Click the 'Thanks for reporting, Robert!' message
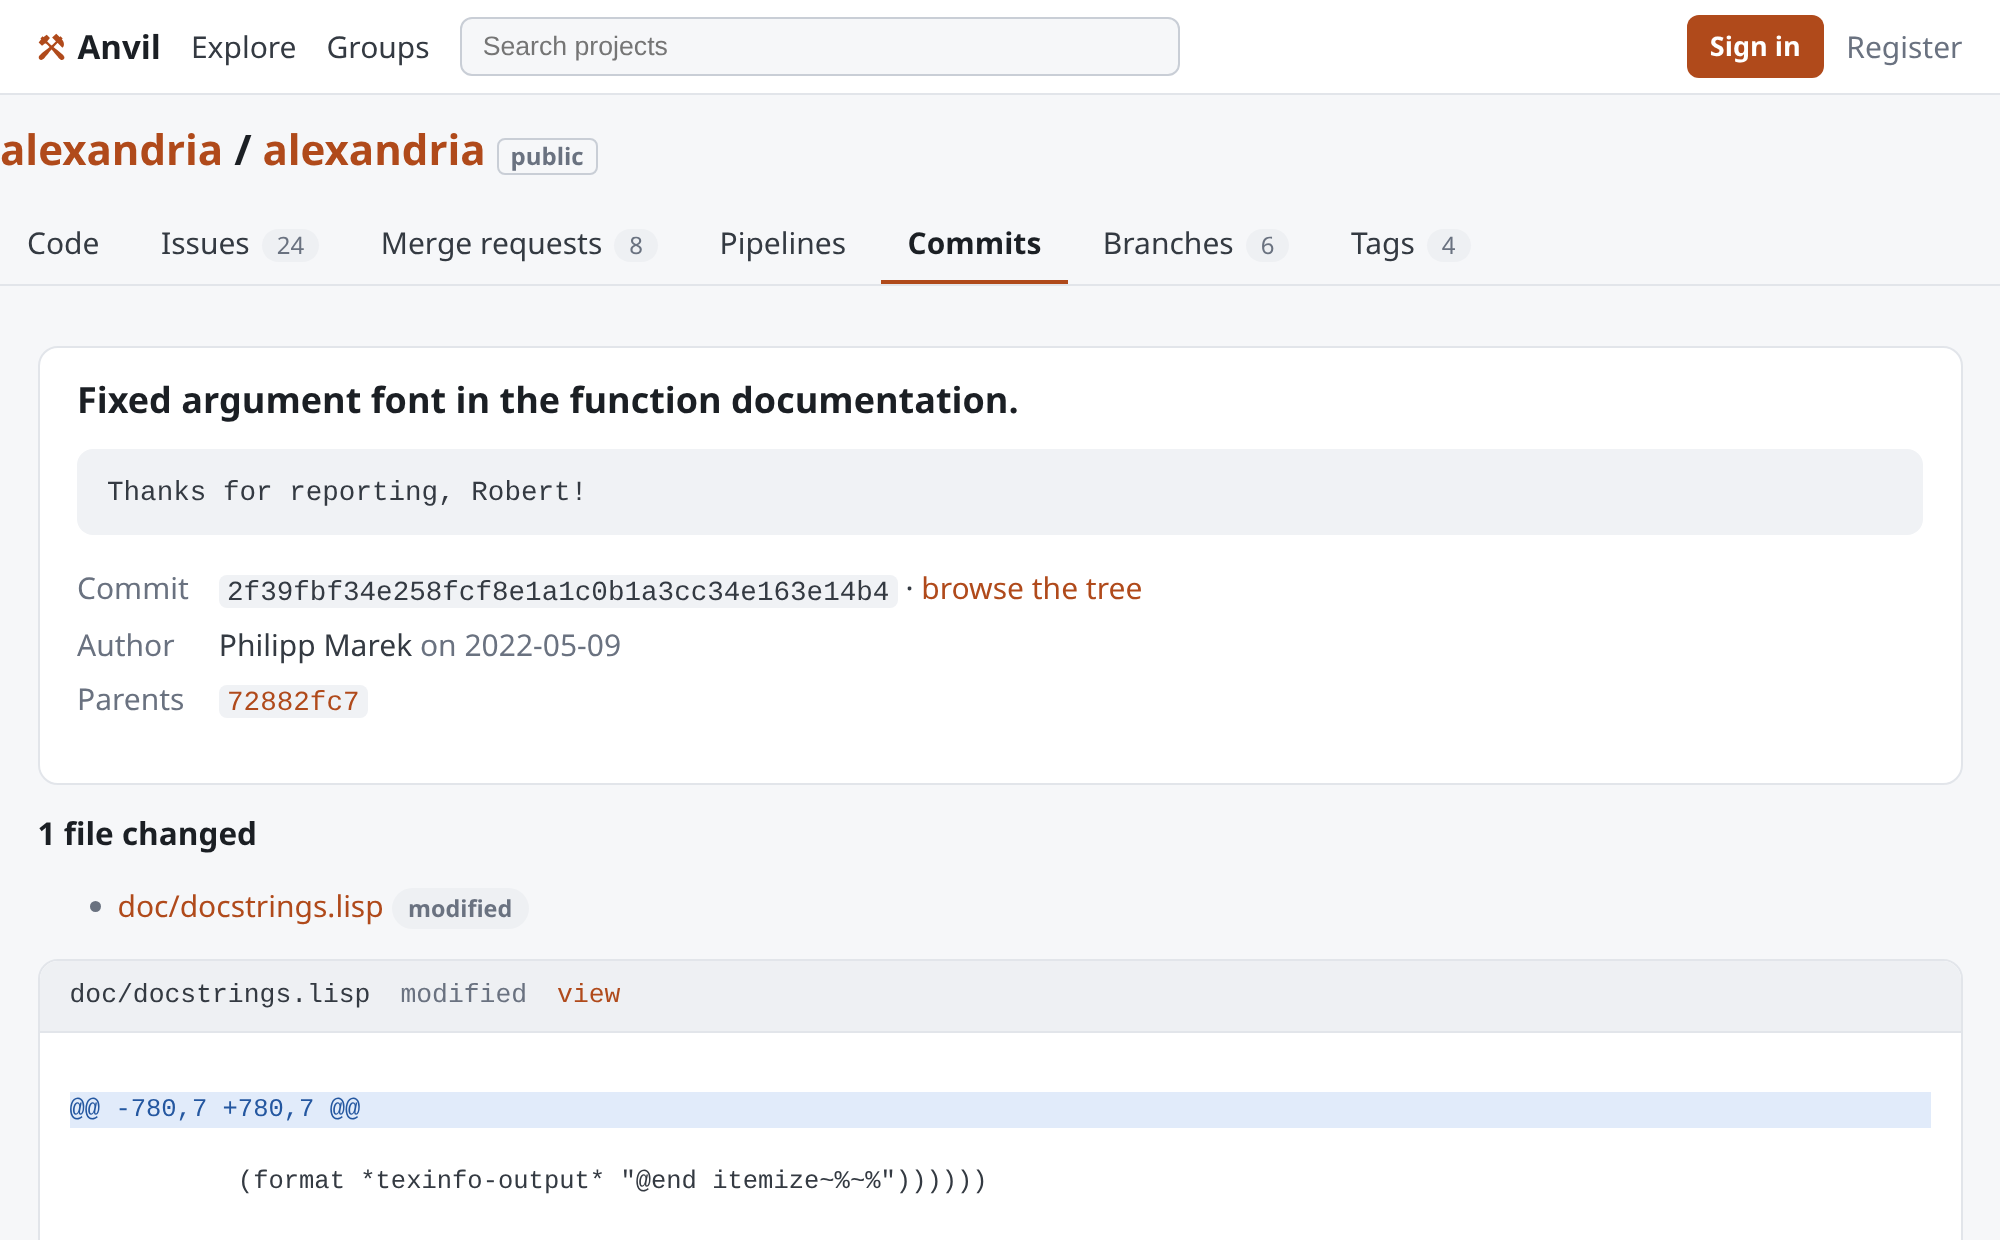Viewport: 2000px width, 1240px height. 346,492
